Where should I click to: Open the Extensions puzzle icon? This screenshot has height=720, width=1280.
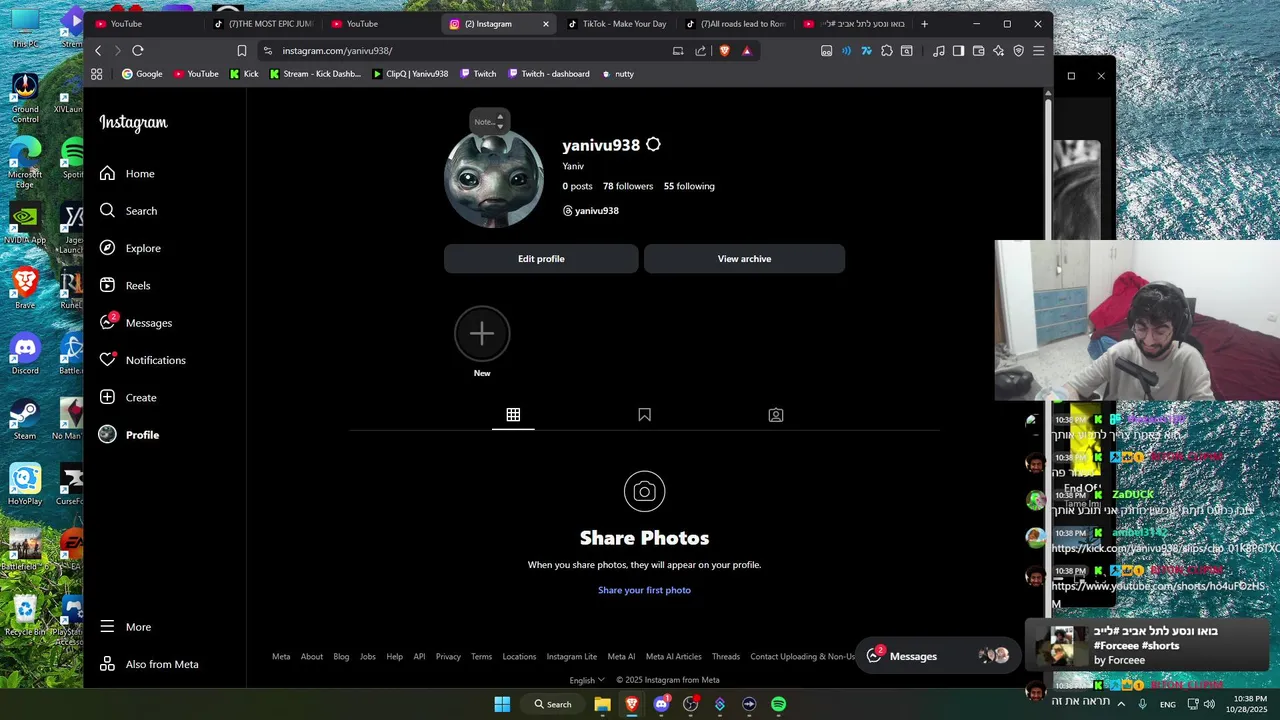887,51
